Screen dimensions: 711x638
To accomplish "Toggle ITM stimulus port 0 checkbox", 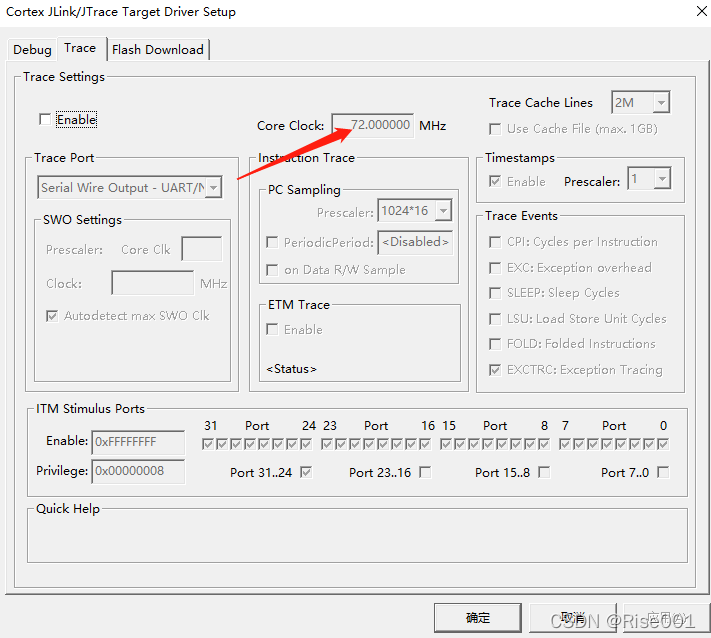I will (663, 444).
